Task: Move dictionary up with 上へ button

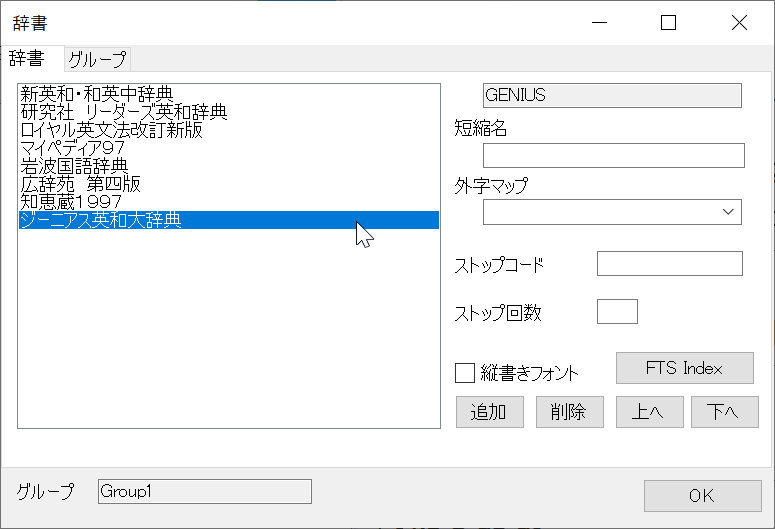Action: click(649, 412)
